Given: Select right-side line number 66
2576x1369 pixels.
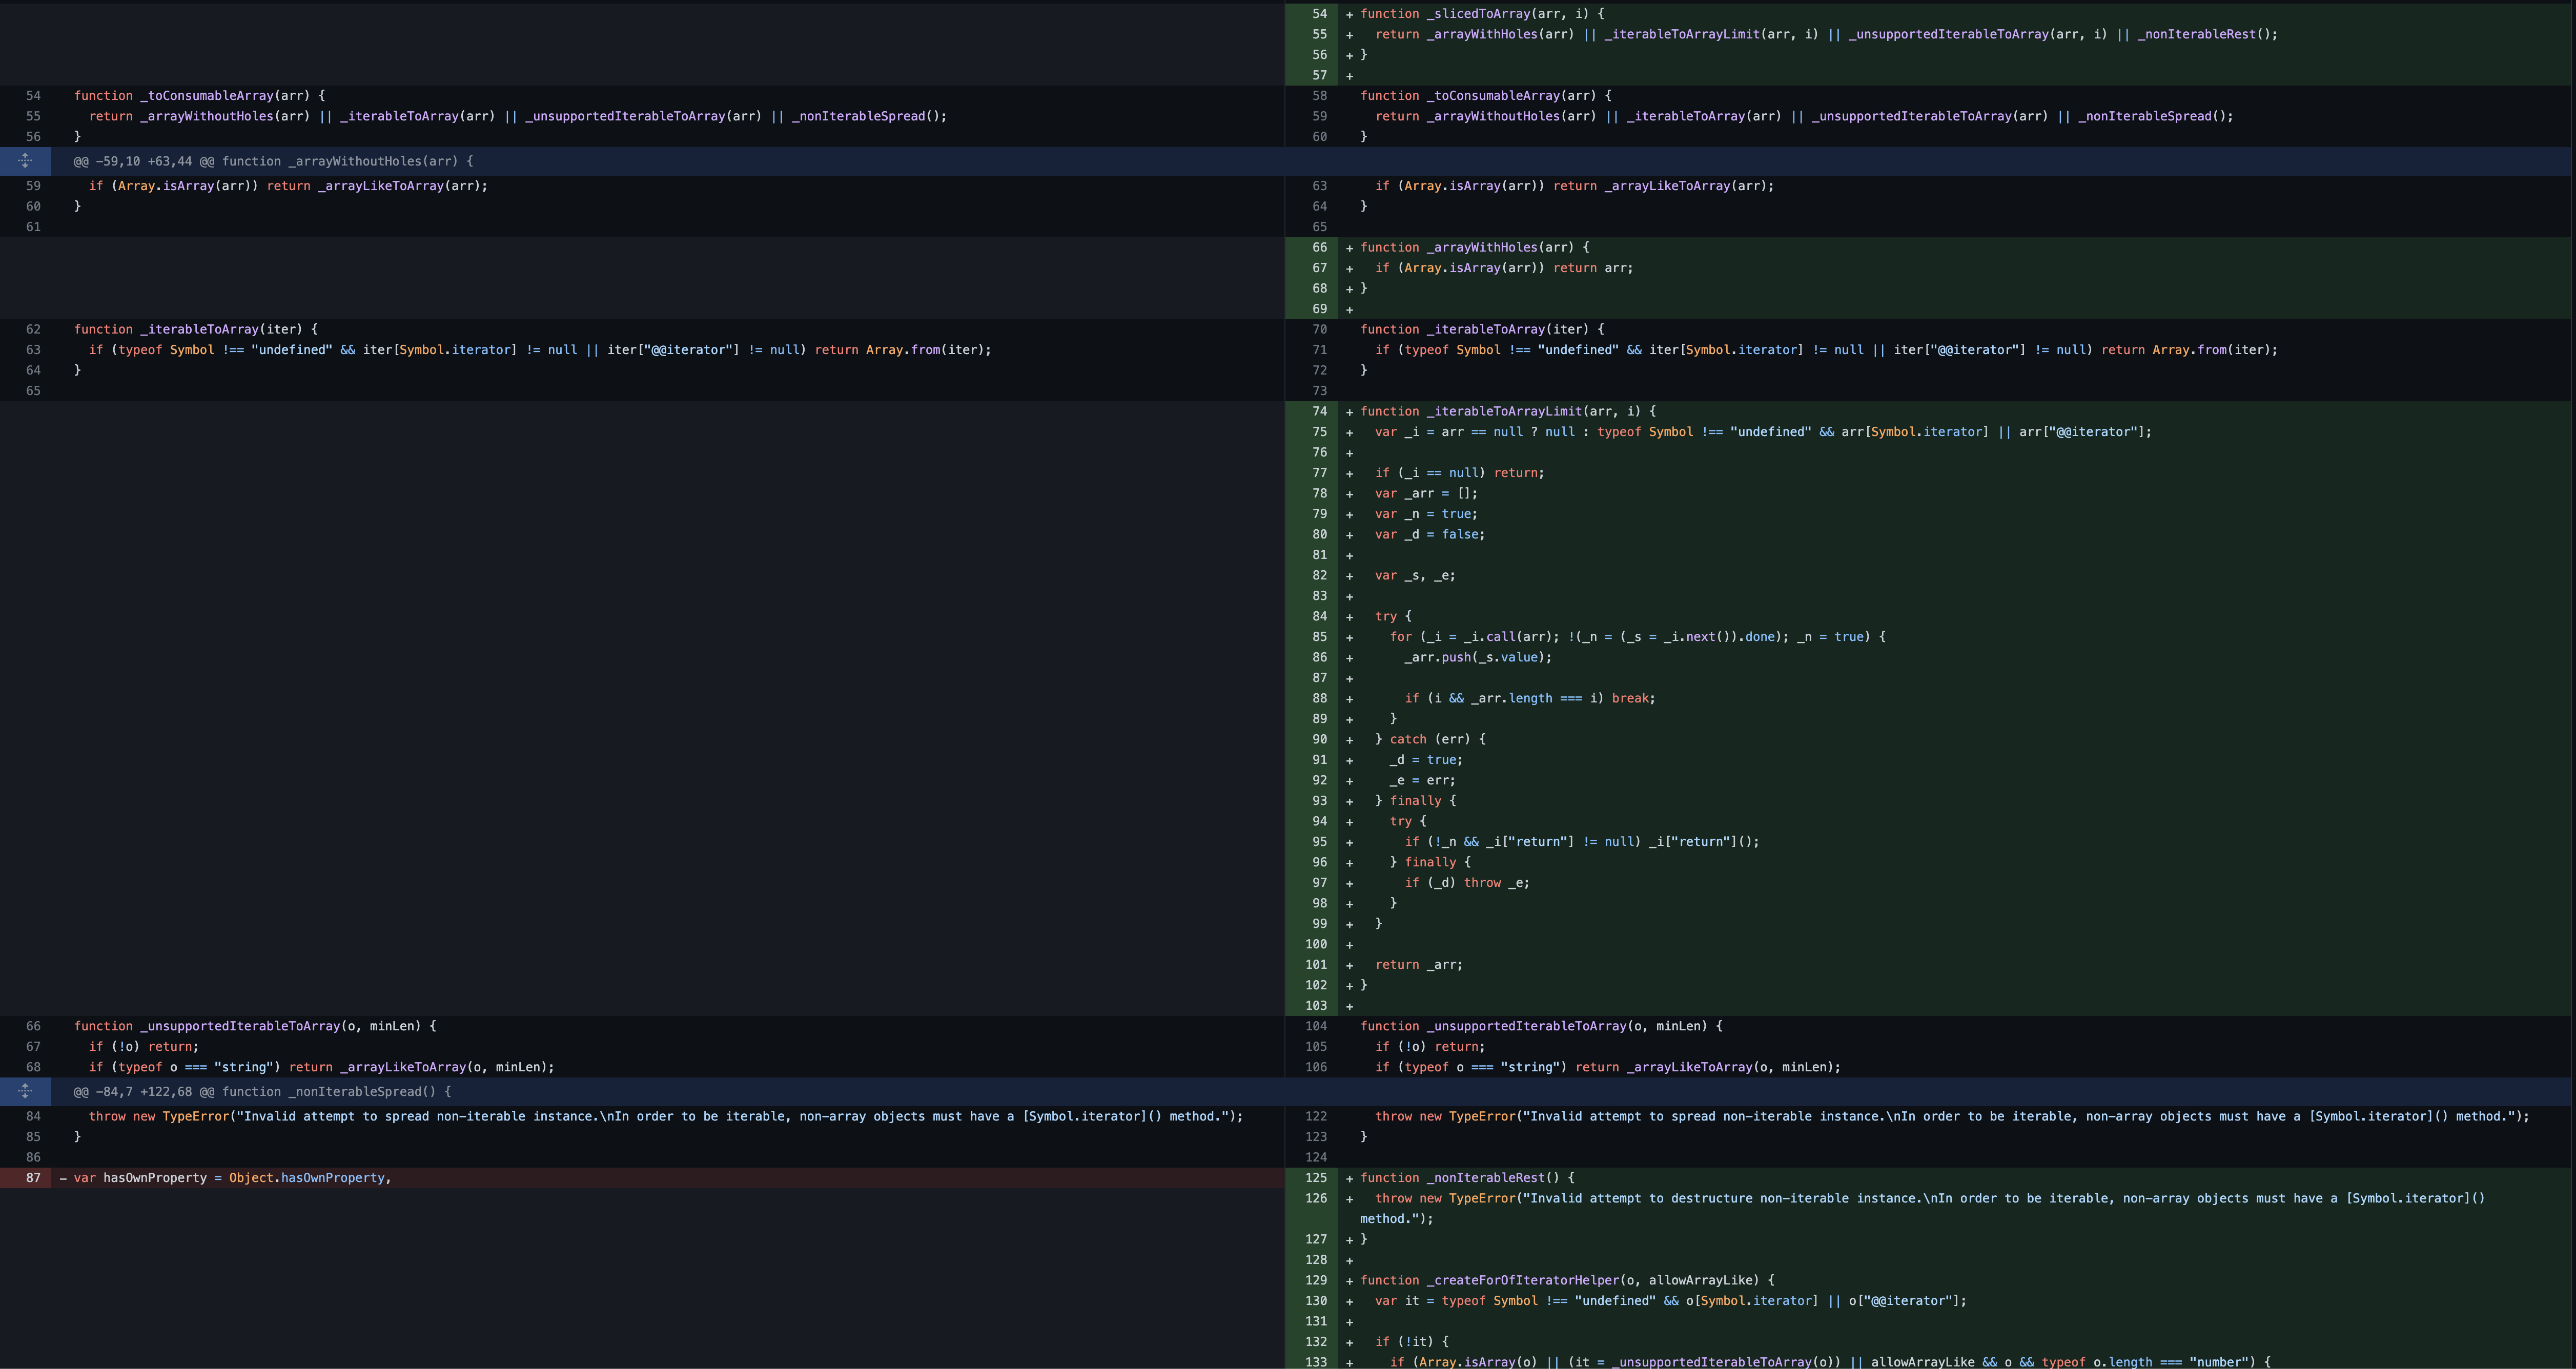Looking at the screenshot, I should pyautogui.click(x=1319, y=247).
